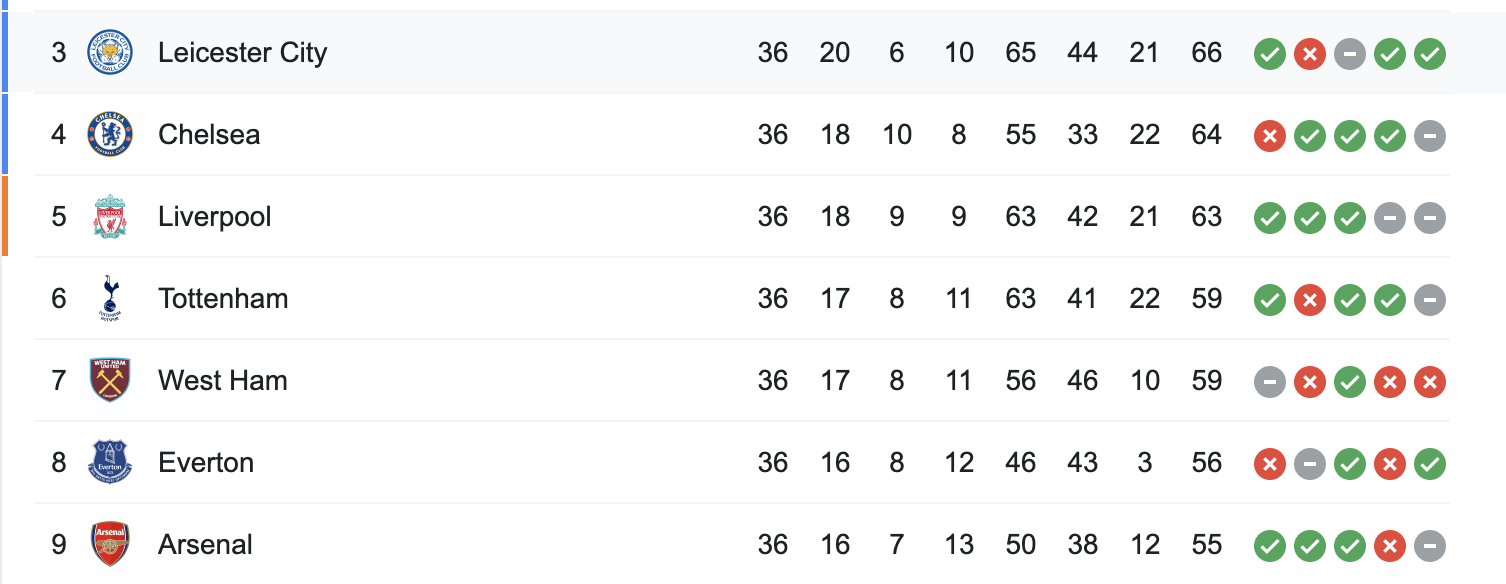Open the West Ham team link
This screenshot has height=584, width=1506.
click(x=223, y=381)
